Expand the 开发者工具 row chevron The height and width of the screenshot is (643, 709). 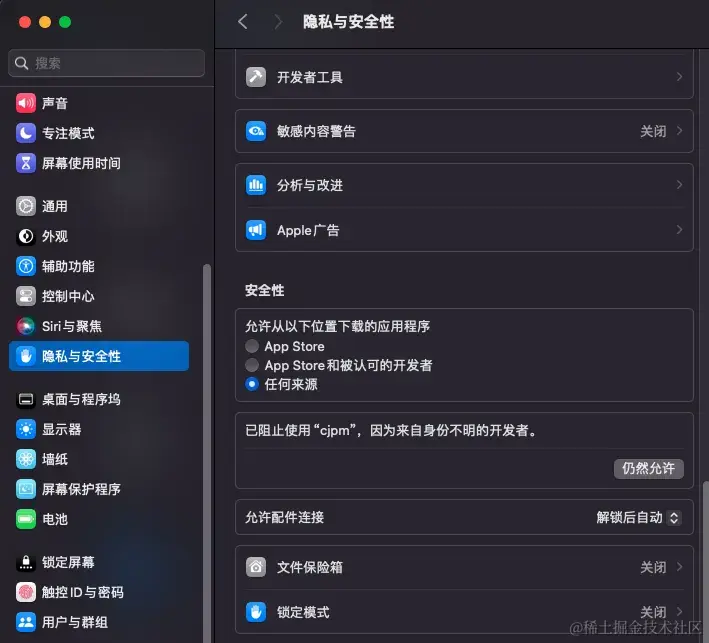679,77
